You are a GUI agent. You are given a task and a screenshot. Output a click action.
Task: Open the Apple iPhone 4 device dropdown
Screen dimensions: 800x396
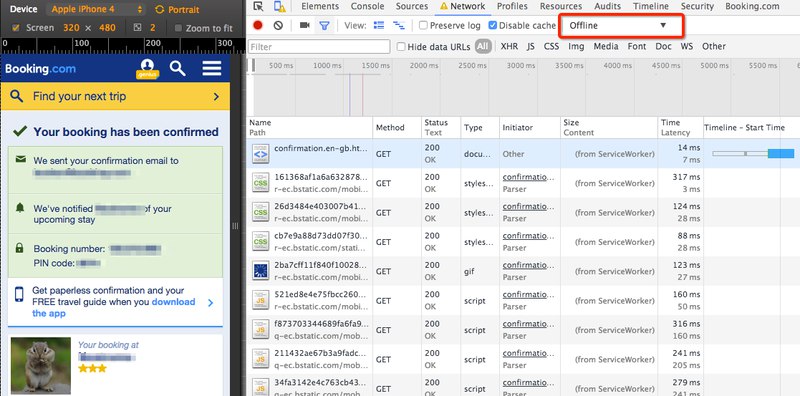pos(96,10)
